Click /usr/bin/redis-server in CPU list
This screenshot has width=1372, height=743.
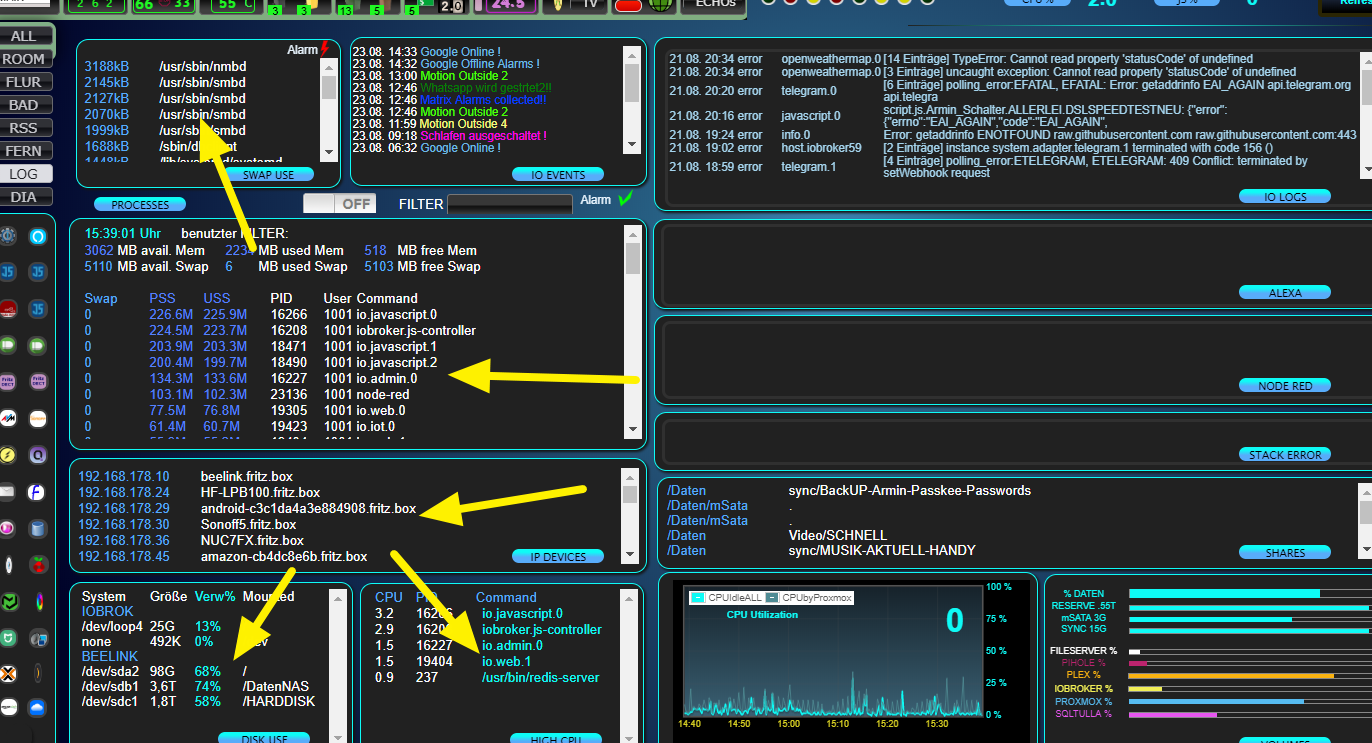(541, 677)
